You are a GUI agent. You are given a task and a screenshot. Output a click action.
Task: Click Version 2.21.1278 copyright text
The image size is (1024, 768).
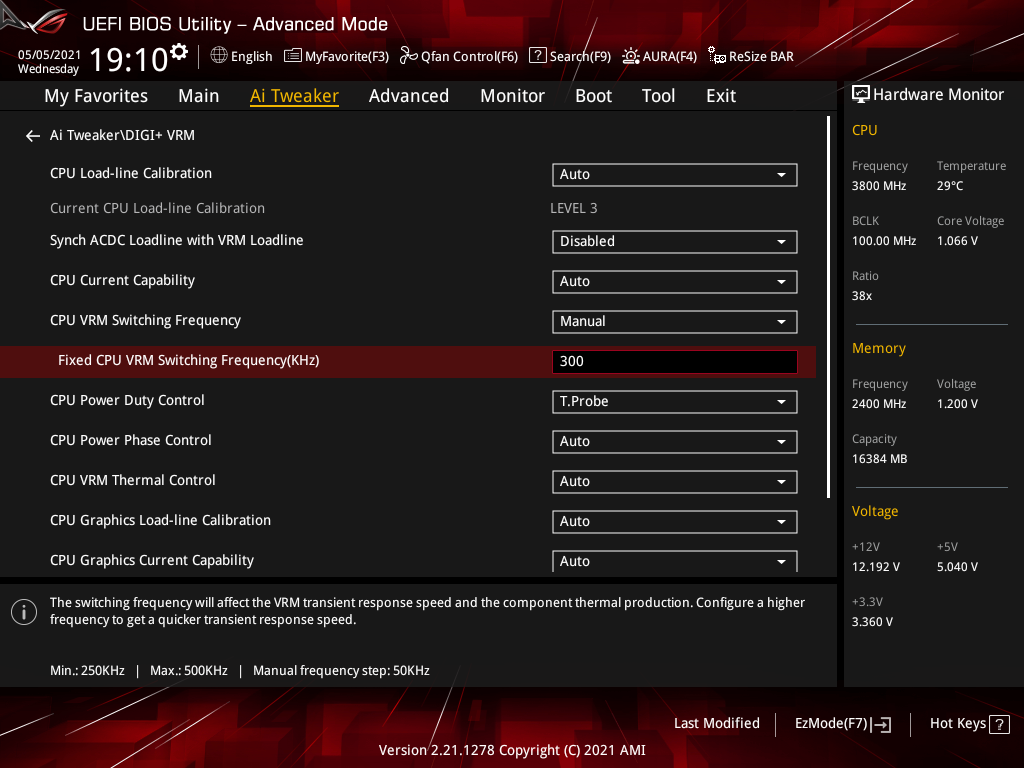coord(512,750)
